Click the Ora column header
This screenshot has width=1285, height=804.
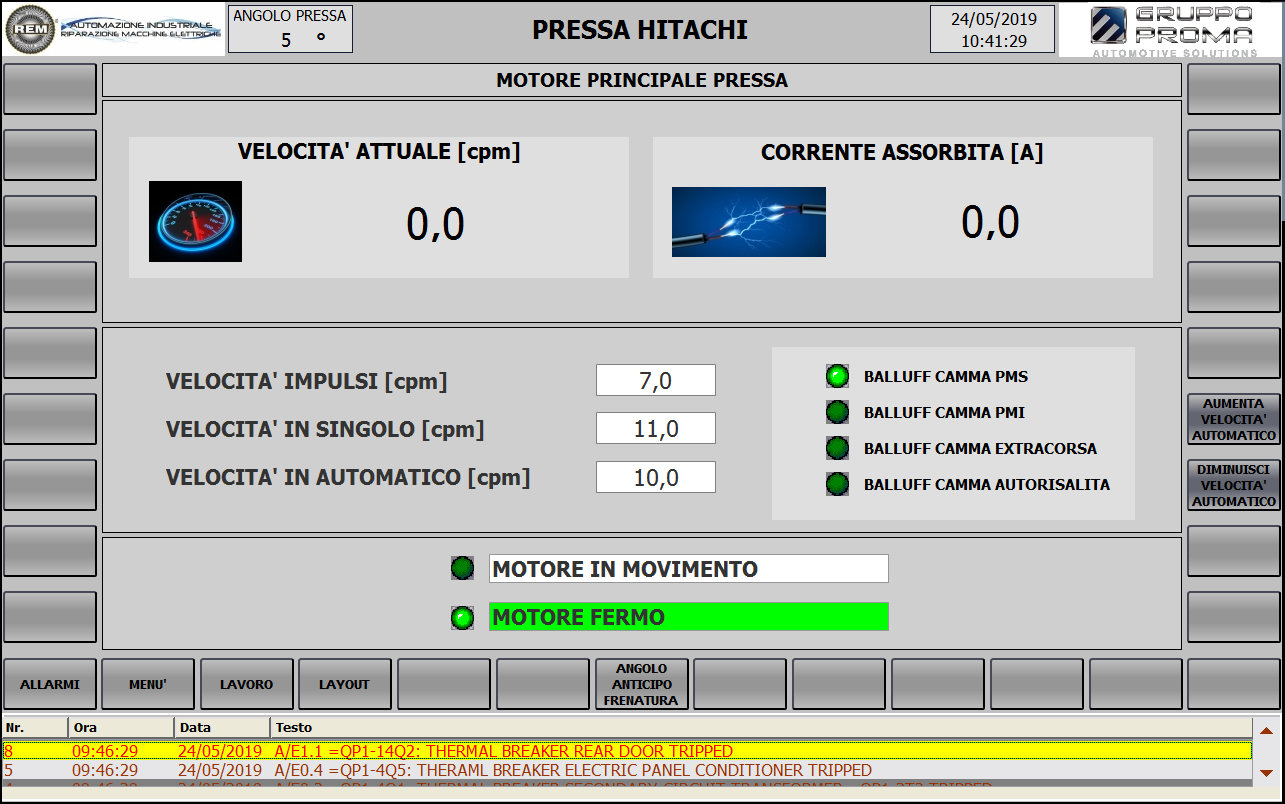point(121,727)
